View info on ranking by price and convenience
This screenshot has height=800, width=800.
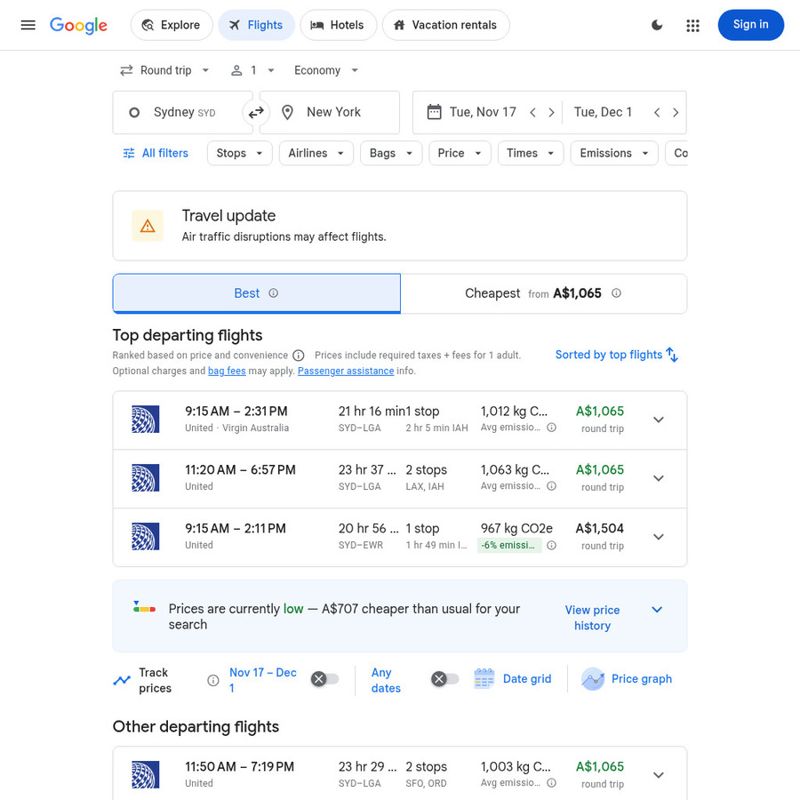(298, 355)
